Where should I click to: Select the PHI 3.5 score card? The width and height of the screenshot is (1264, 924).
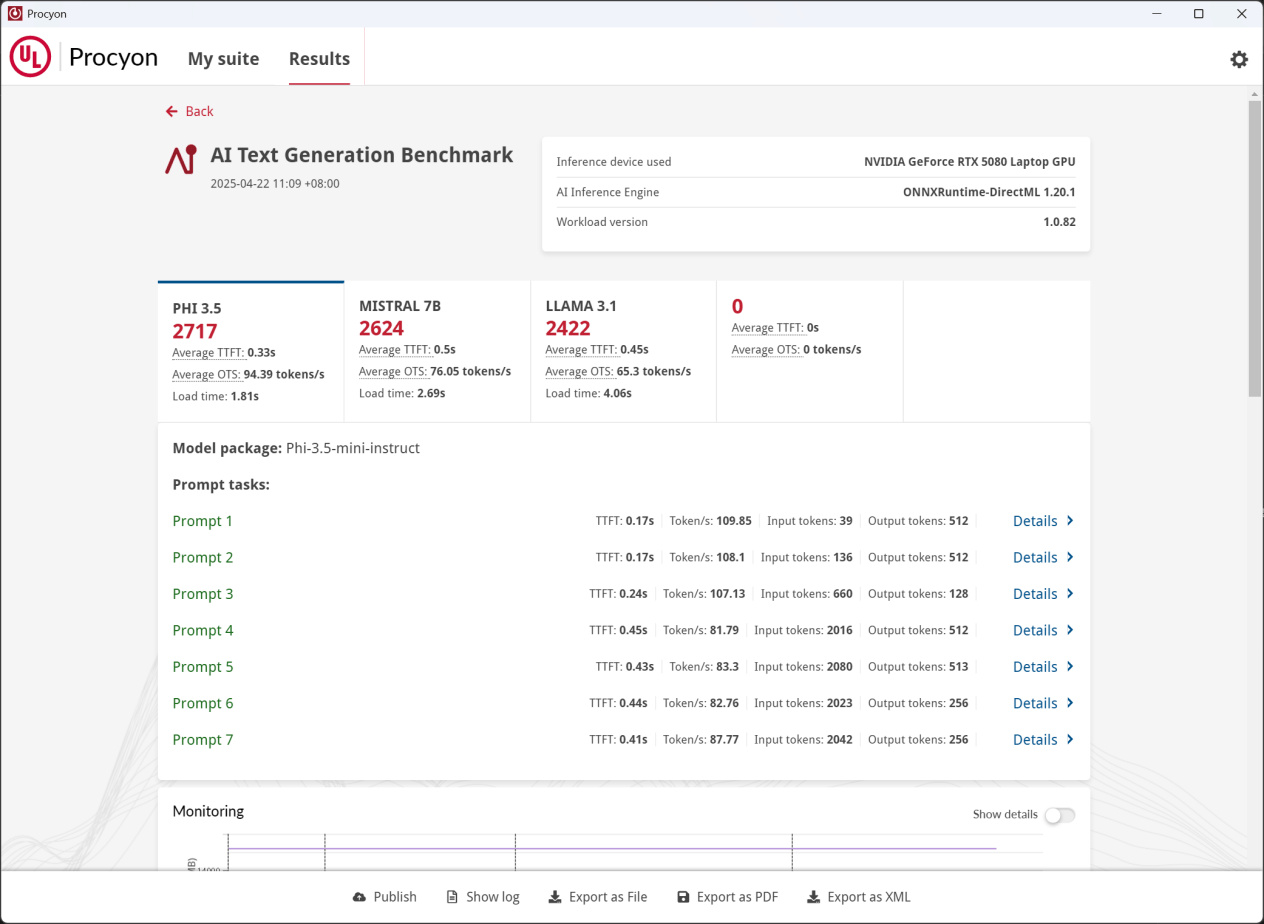tap(250, 350)
